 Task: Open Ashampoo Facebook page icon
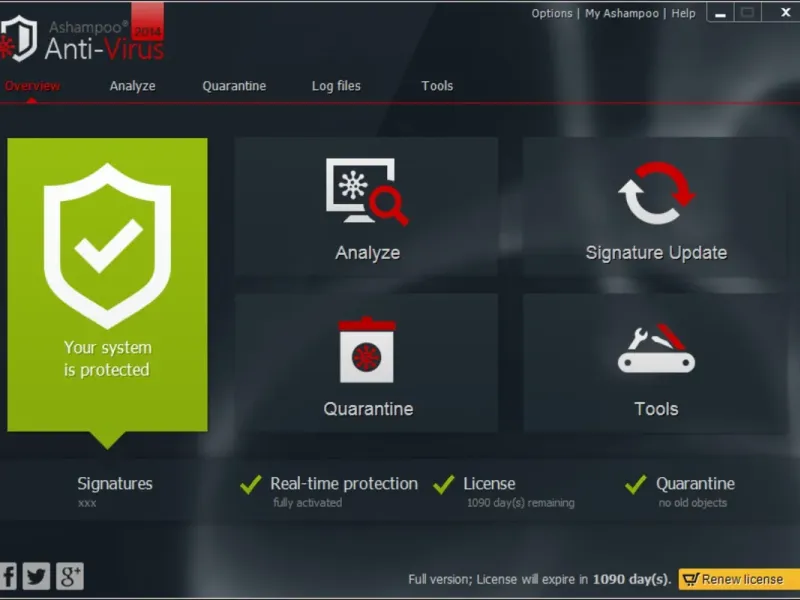[8, 576]
